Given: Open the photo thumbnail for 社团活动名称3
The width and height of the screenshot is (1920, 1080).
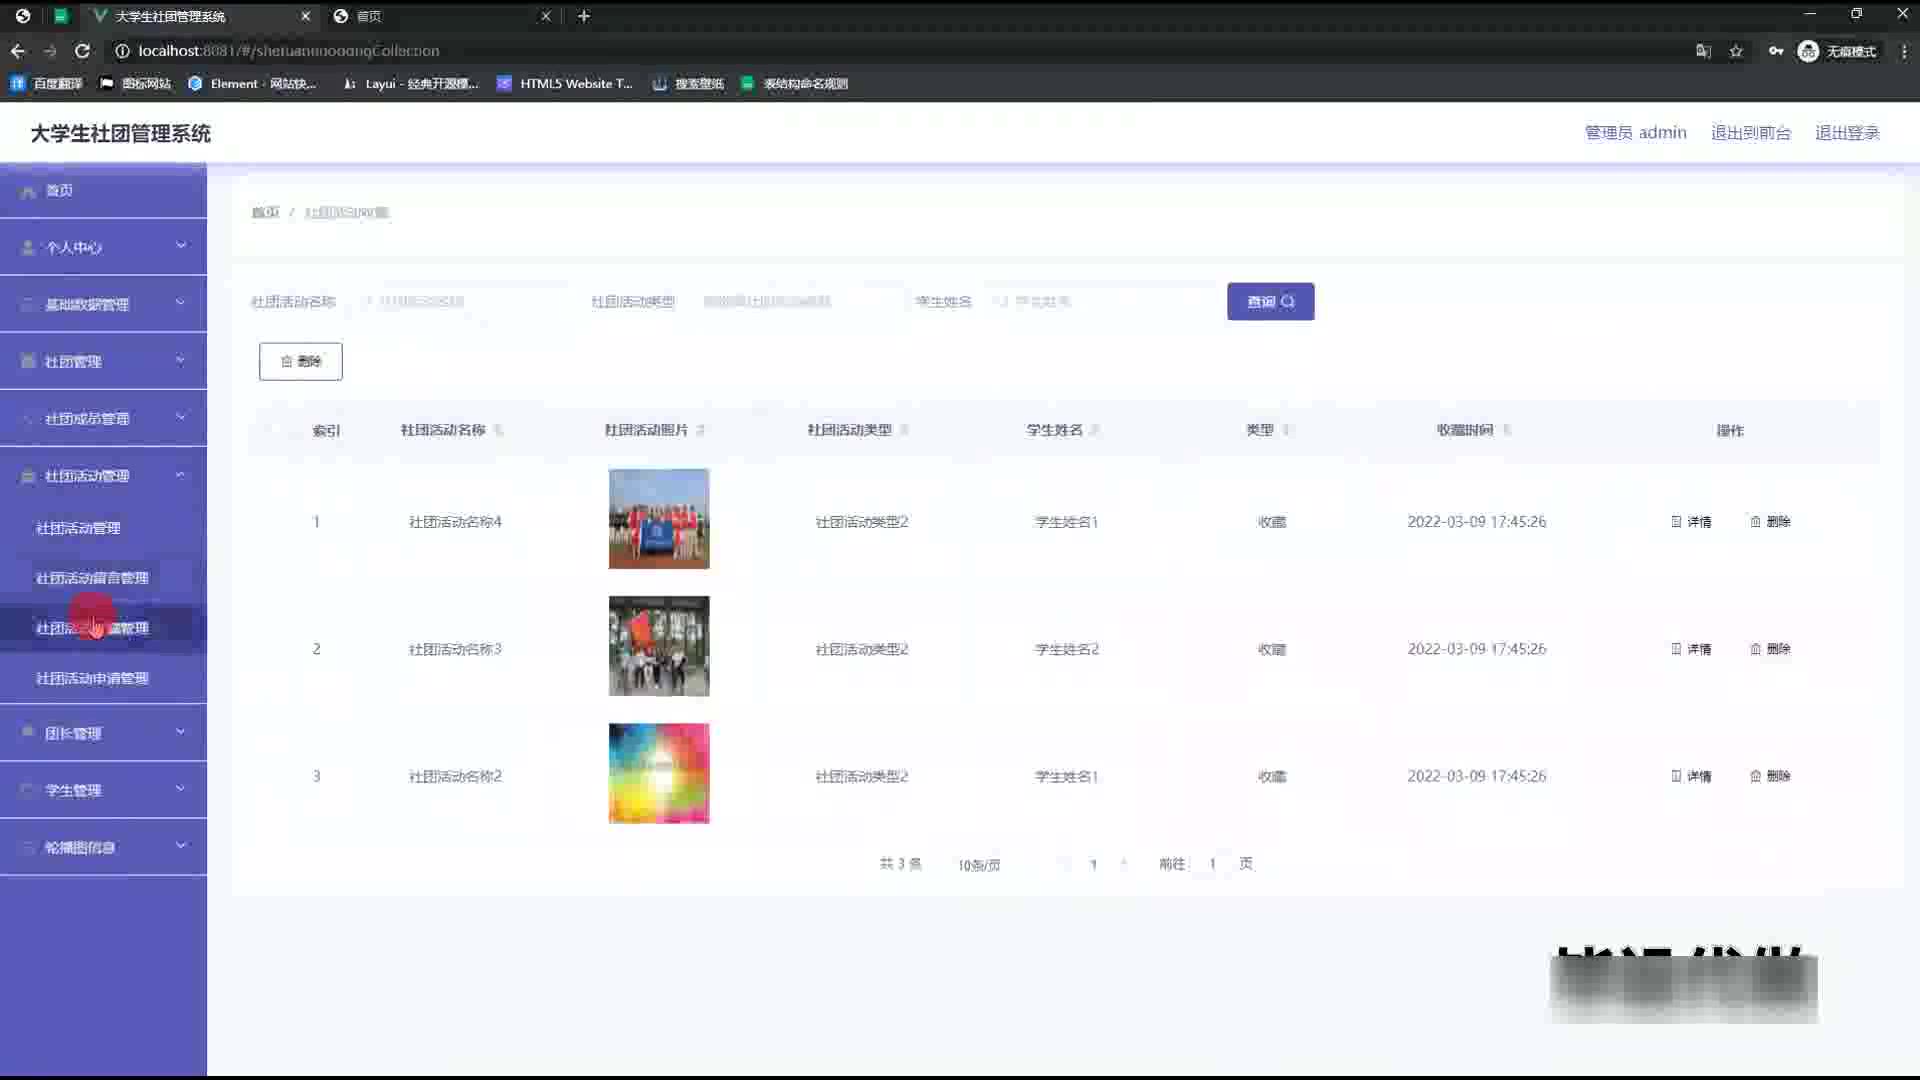Looking at the screenshot, I should (x=659, y=646).
